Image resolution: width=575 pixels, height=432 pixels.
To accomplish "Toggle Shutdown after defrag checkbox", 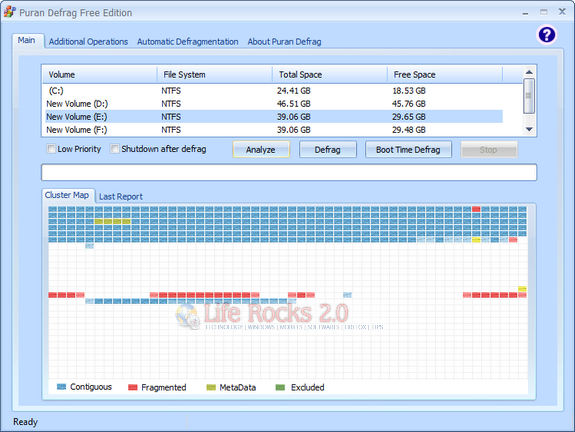I will coord(115,149).
